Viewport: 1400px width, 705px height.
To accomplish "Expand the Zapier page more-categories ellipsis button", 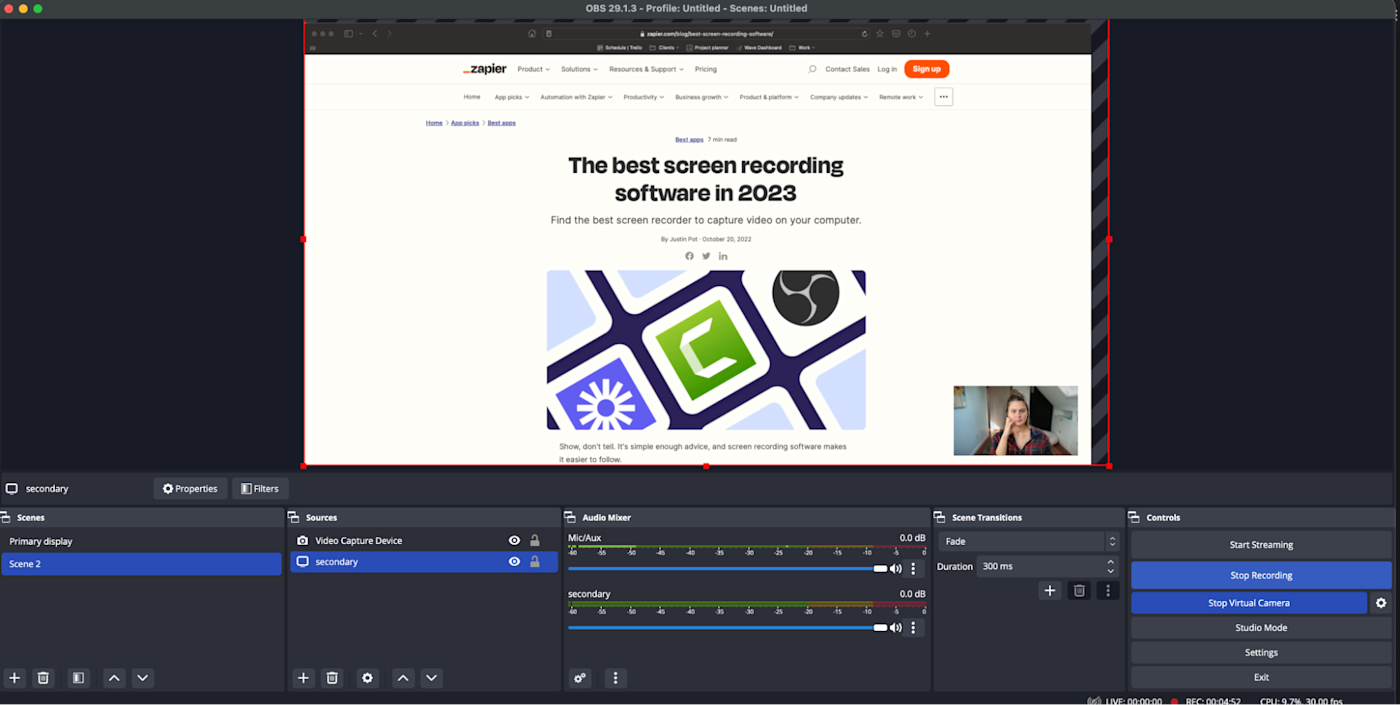I will coord(943,97).
